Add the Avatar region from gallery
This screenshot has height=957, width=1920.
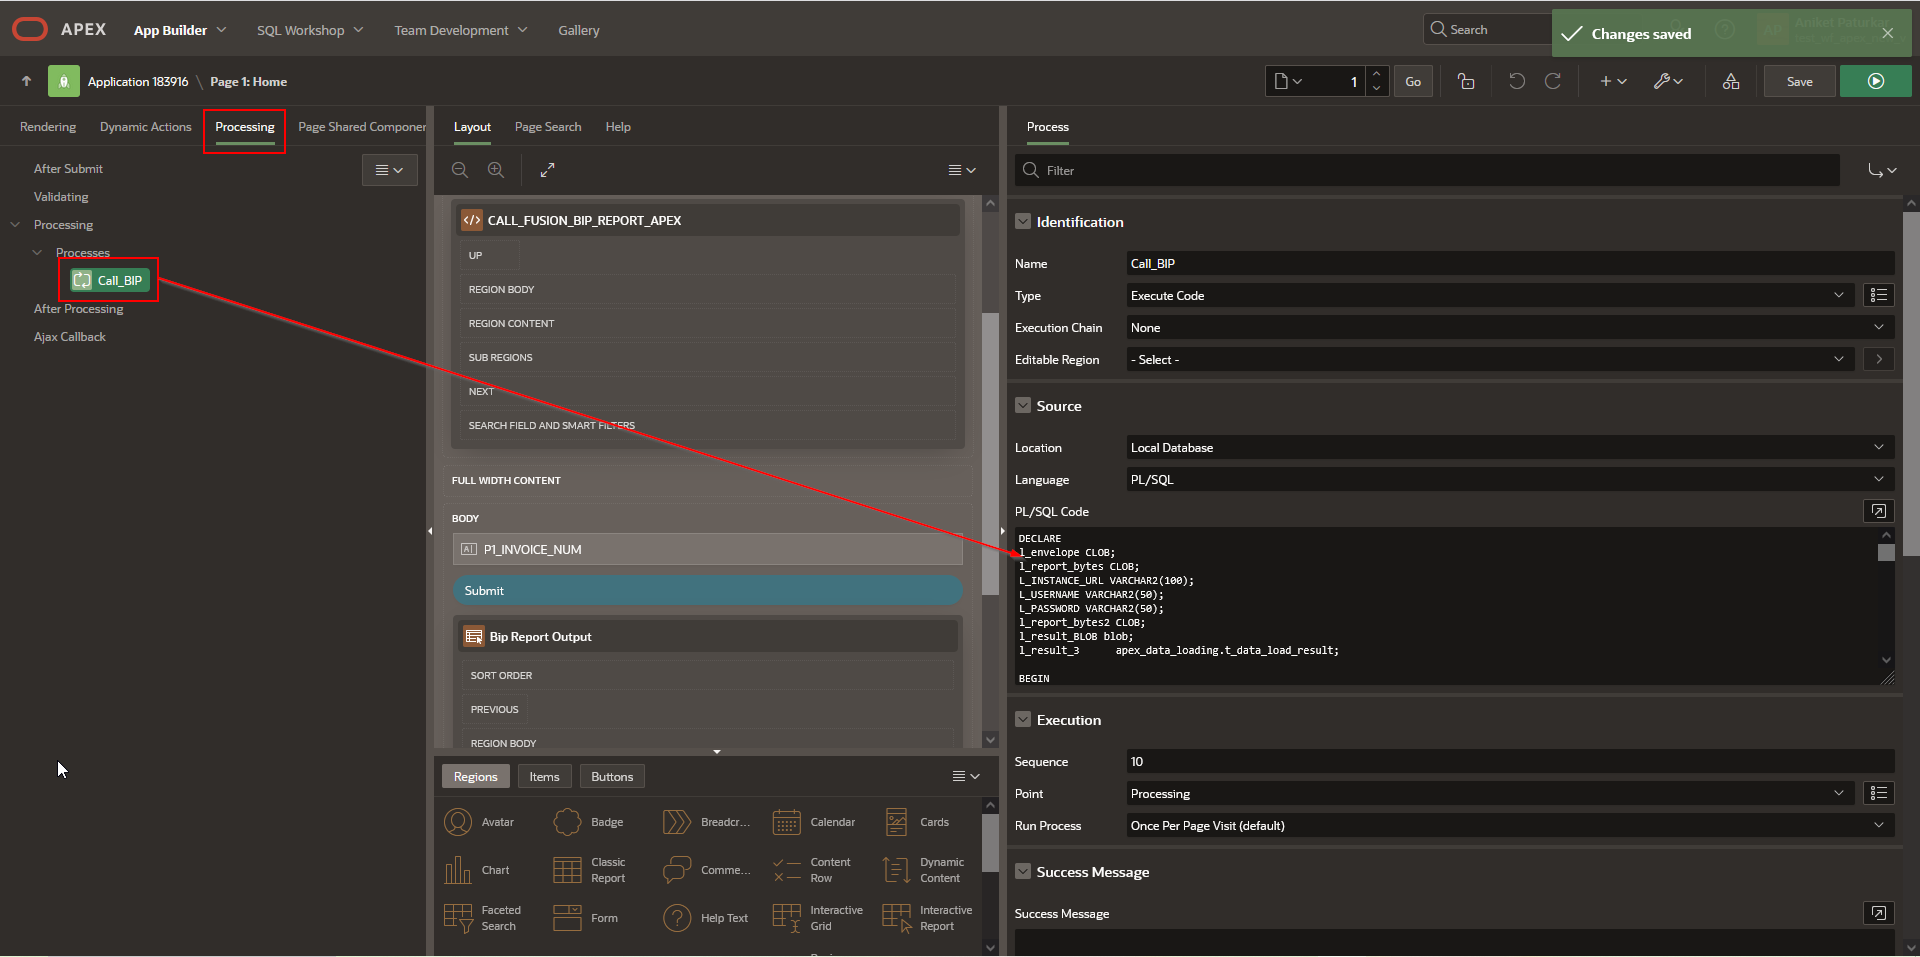point(480,822)
